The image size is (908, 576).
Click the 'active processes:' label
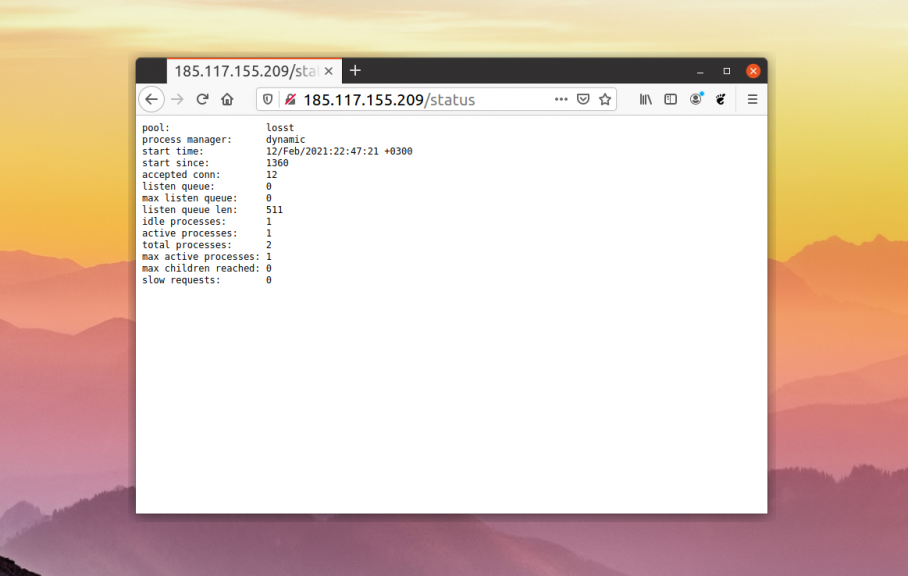[189, 233]
